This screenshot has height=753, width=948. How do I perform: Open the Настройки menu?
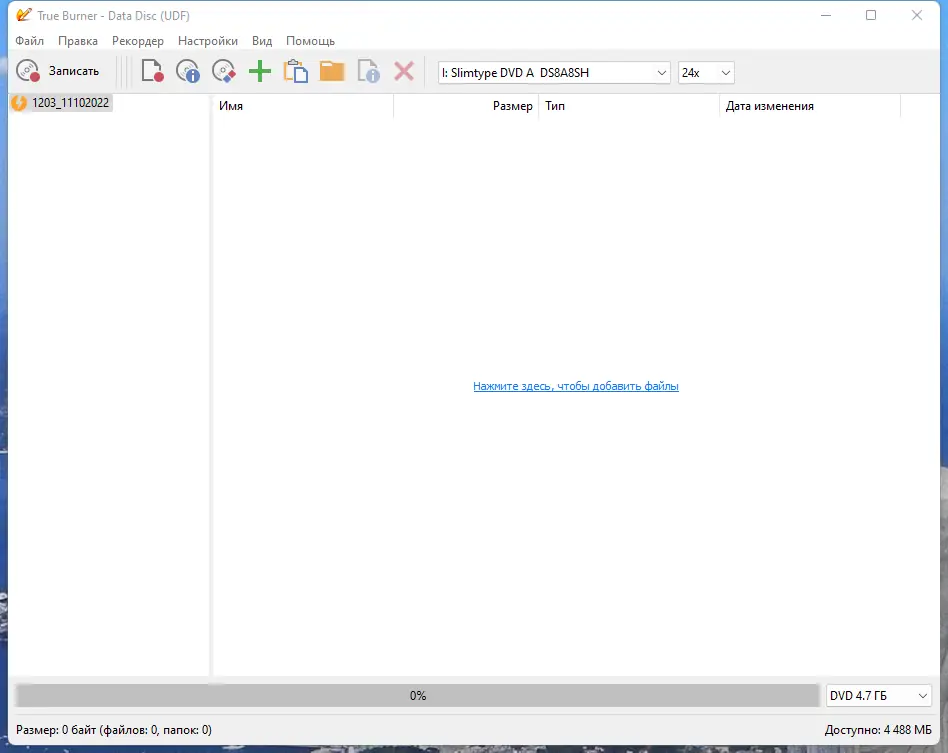[208, 41]
